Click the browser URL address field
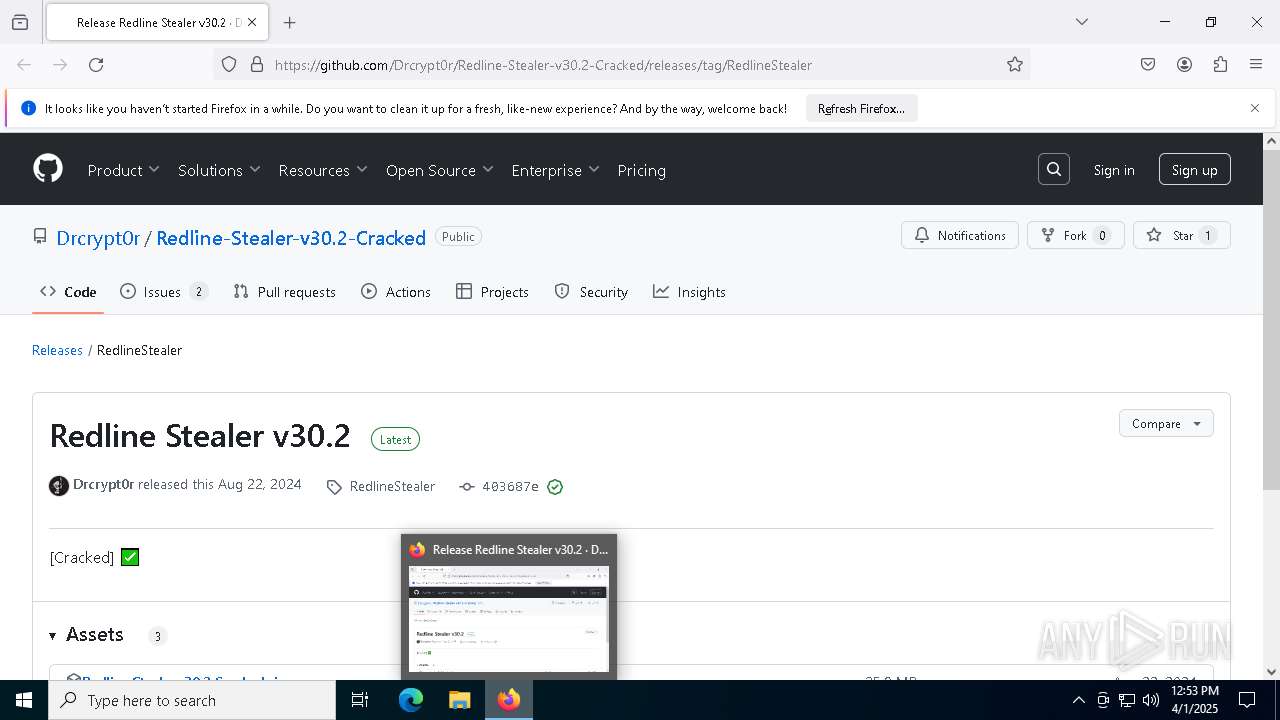Viewport: 1280px width, 720px height. (x=620, y=65)
